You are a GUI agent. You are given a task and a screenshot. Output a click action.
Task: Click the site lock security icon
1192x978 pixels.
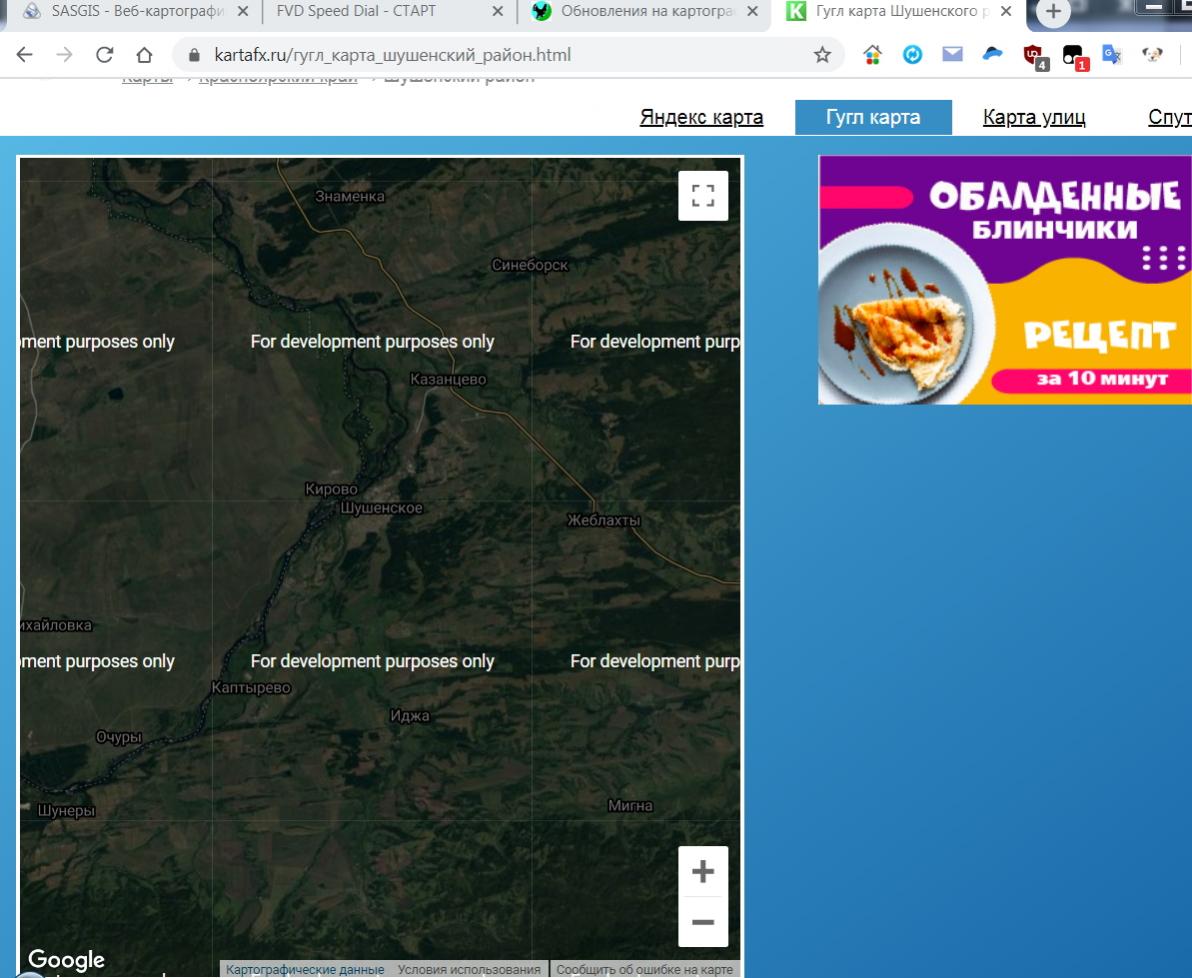(195, 55)
